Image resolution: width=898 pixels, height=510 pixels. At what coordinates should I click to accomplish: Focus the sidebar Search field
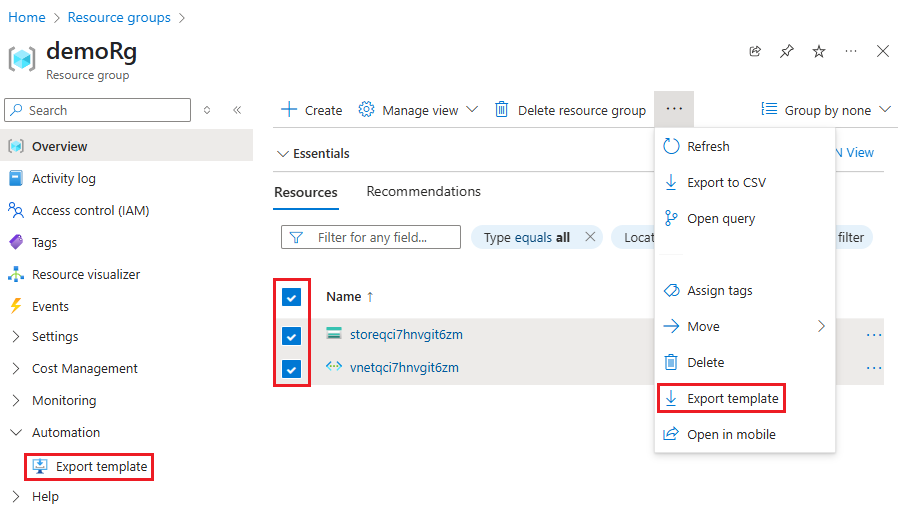97,110
